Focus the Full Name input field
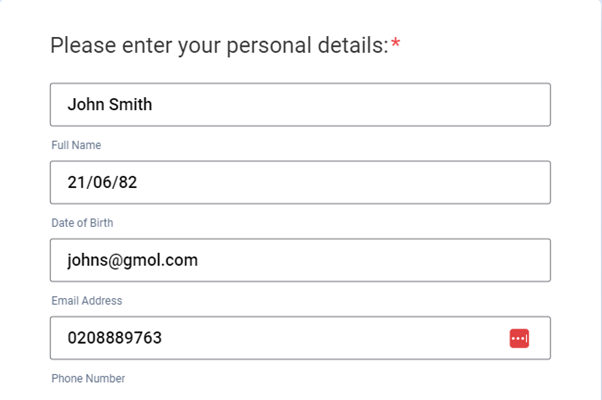The width and height of the screenshot is (602, 400). (300, 104)
